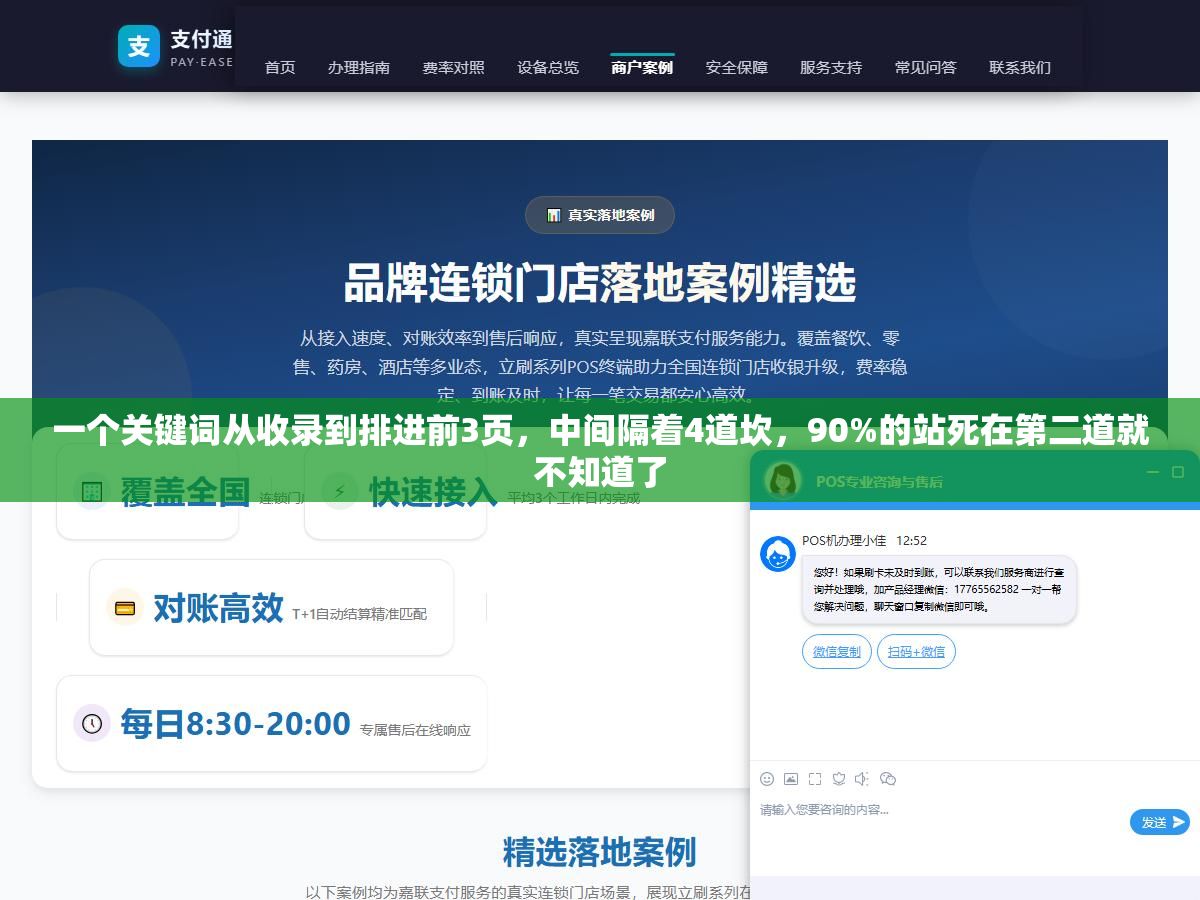Open 安全保障 nav item
This screenshot has height=900, width=1200.
[x=737, y=68]
